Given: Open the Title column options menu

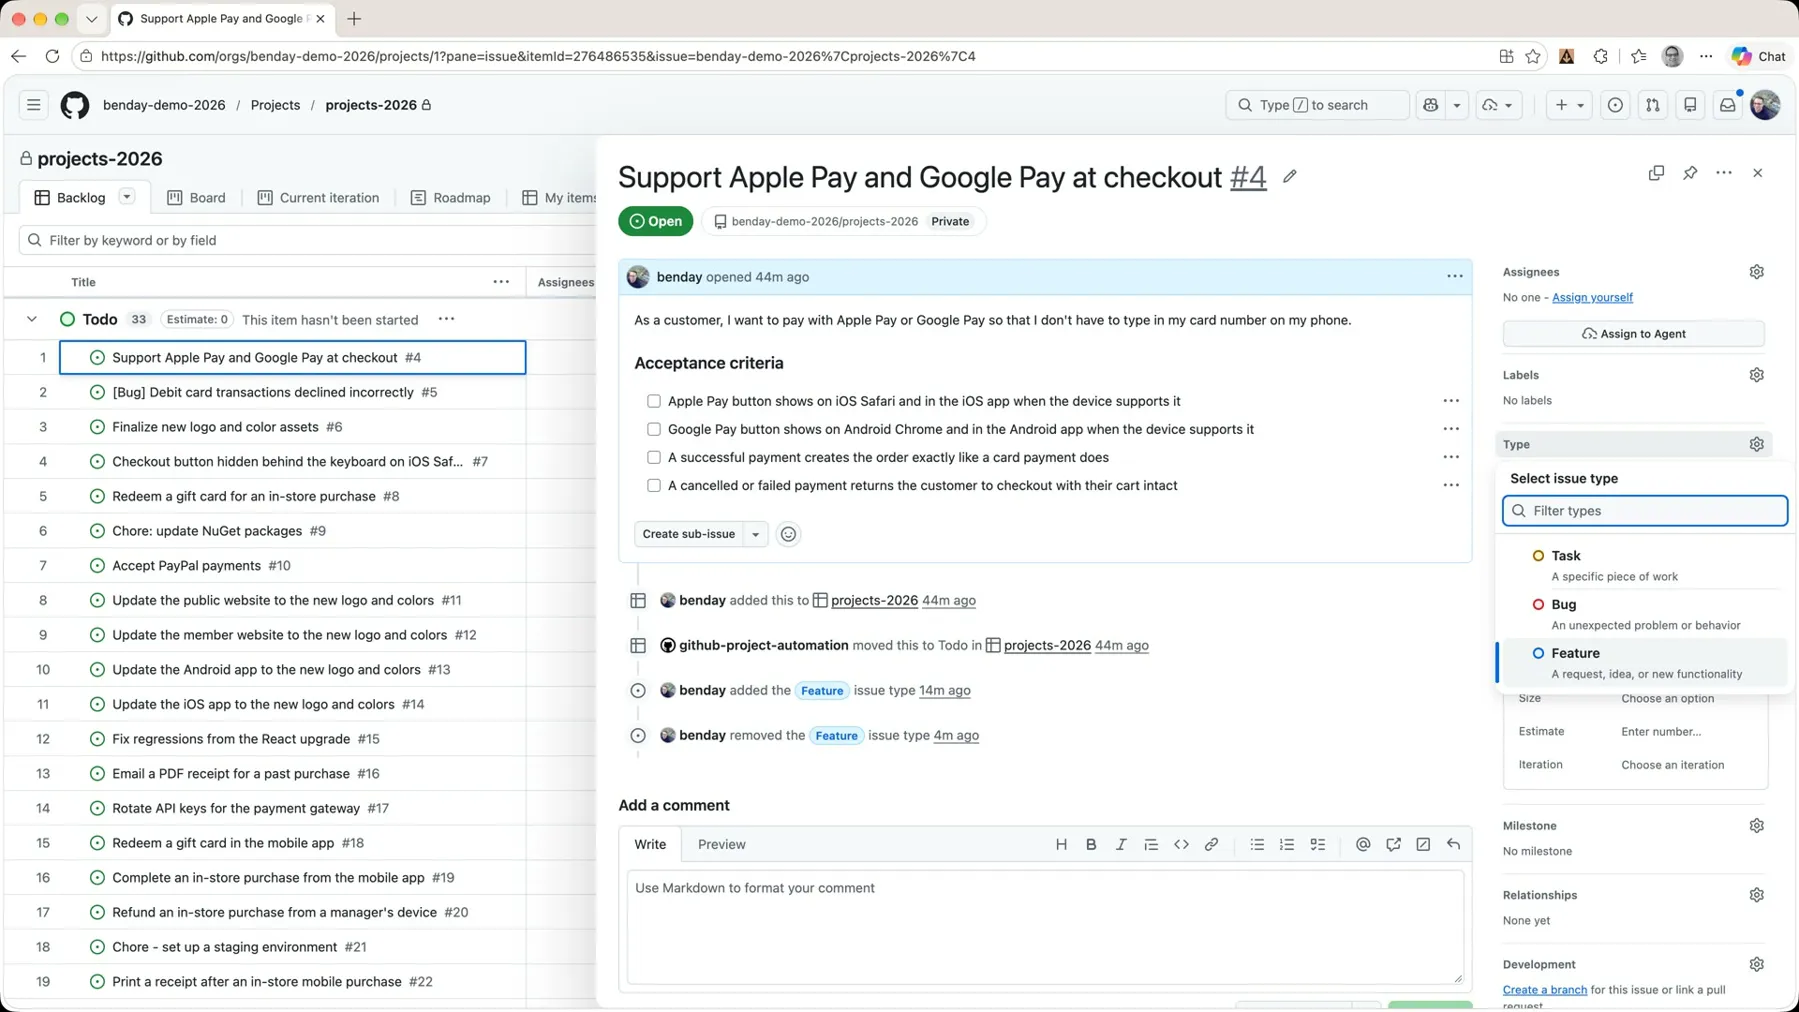Looking at the screenshot, I should (x=501, y=282).
